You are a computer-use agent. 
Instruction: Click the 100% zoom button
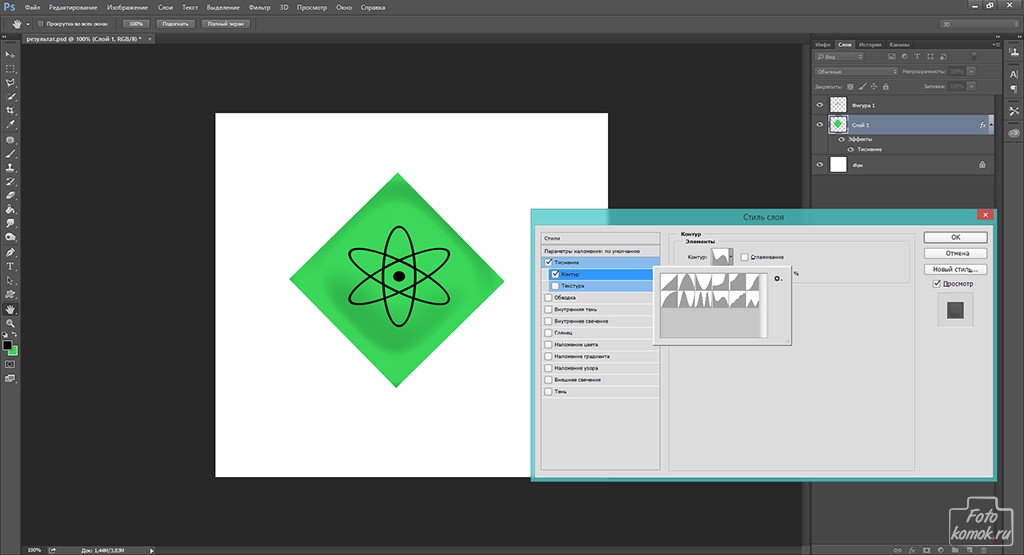click(x=136, y=24)
